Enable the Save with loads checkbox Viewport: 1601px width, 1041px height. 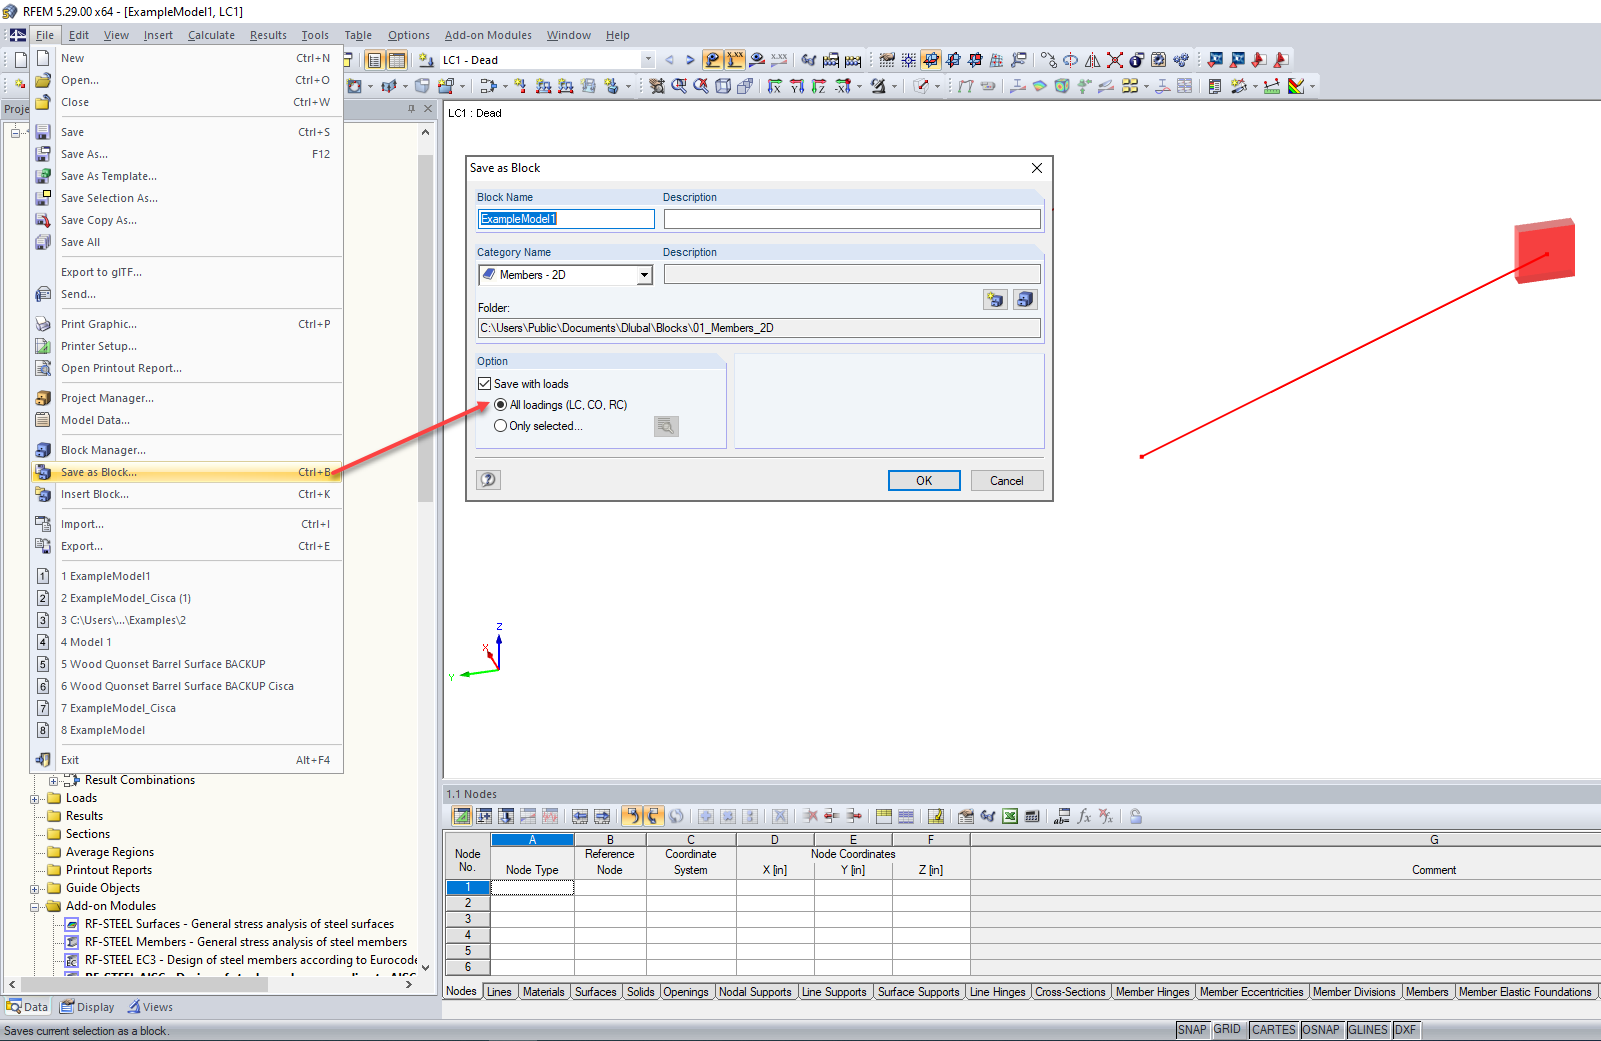(485, 383)
